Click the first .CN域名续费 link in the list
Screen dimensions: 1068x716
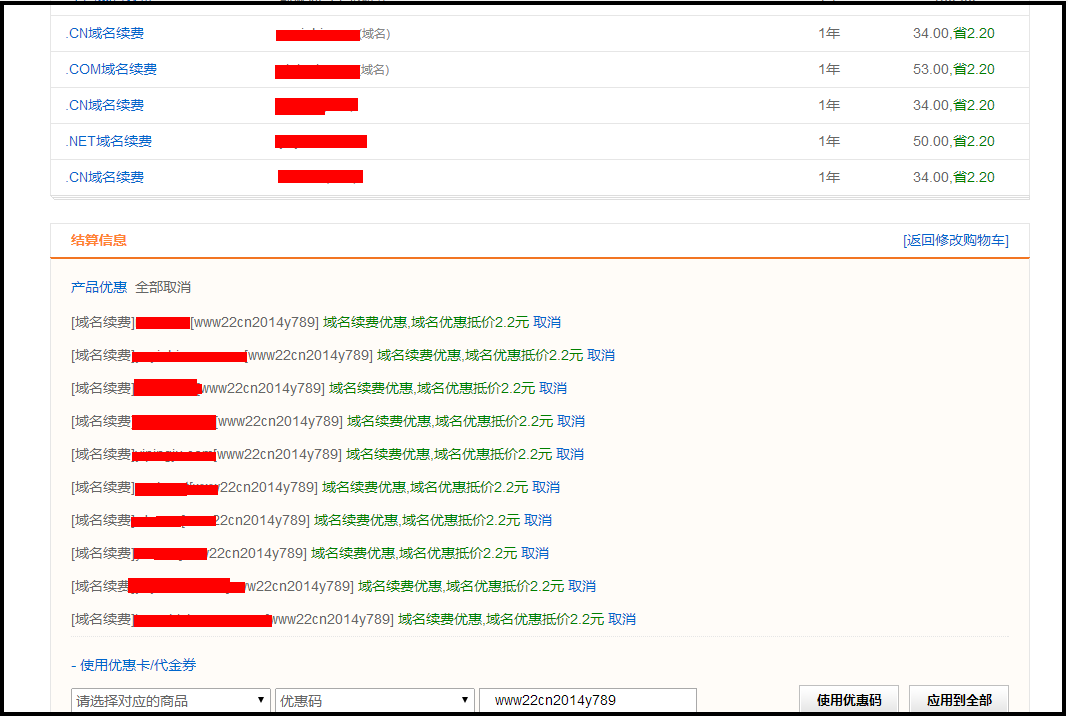point(105,33)
